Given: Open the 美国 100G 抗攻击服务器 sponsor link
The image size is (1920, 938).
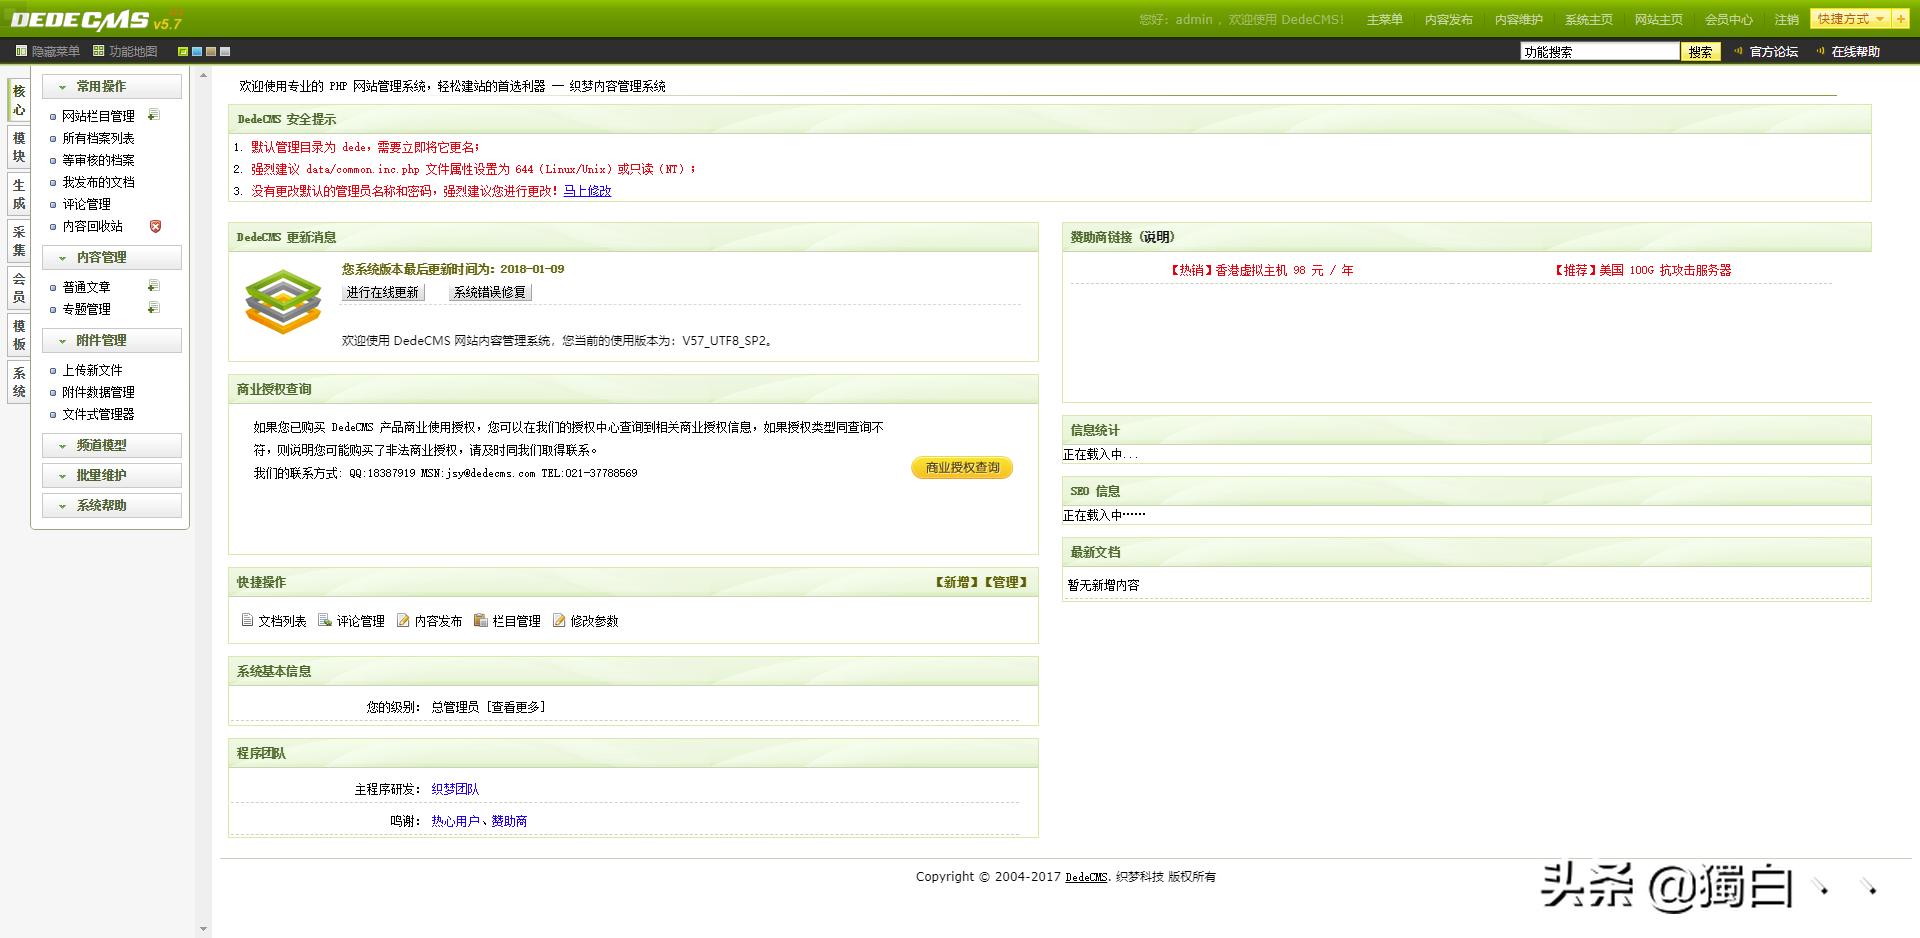Looking at the screenshot, I should [1642, 270].
